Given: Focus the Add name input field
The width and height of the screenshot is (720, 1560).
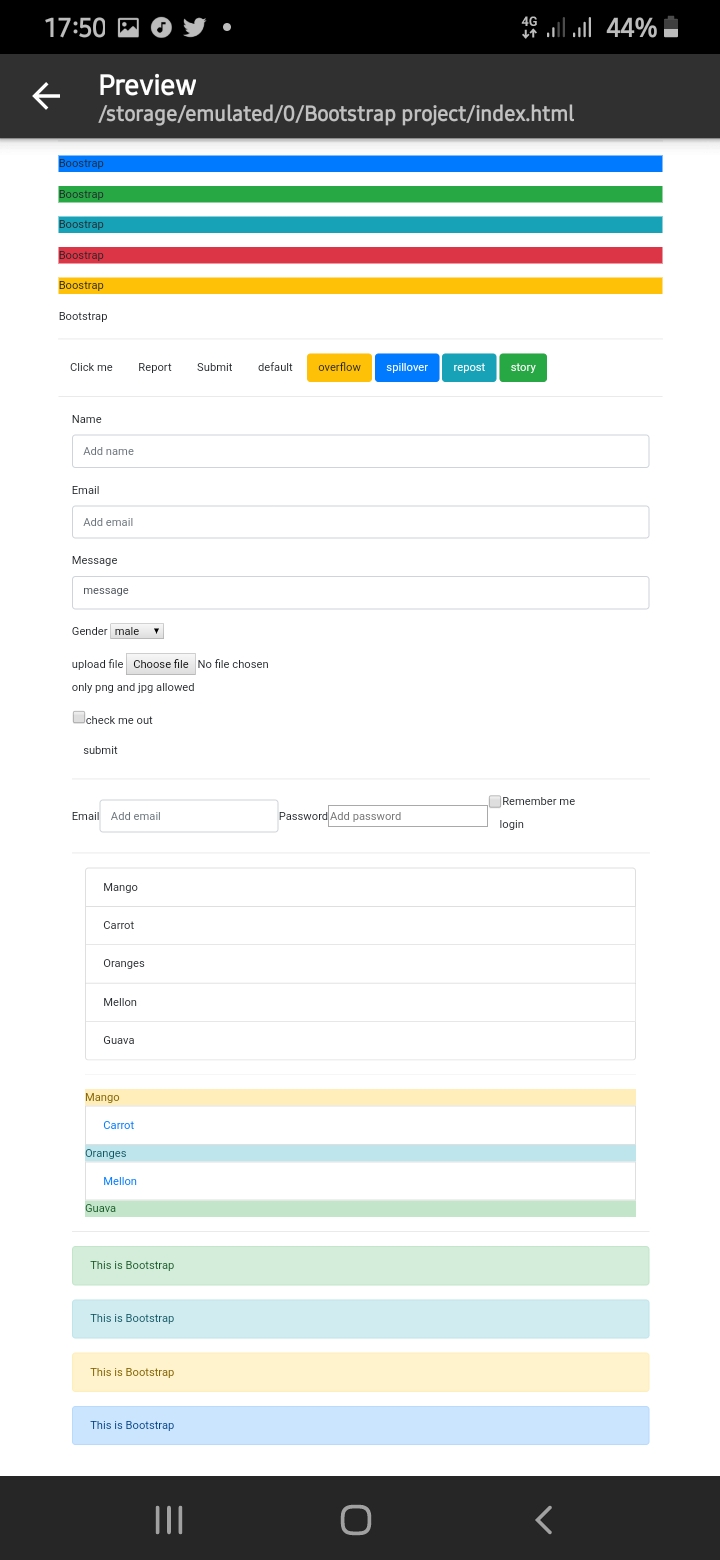Looking at the screenshot, I should (360, 451).
